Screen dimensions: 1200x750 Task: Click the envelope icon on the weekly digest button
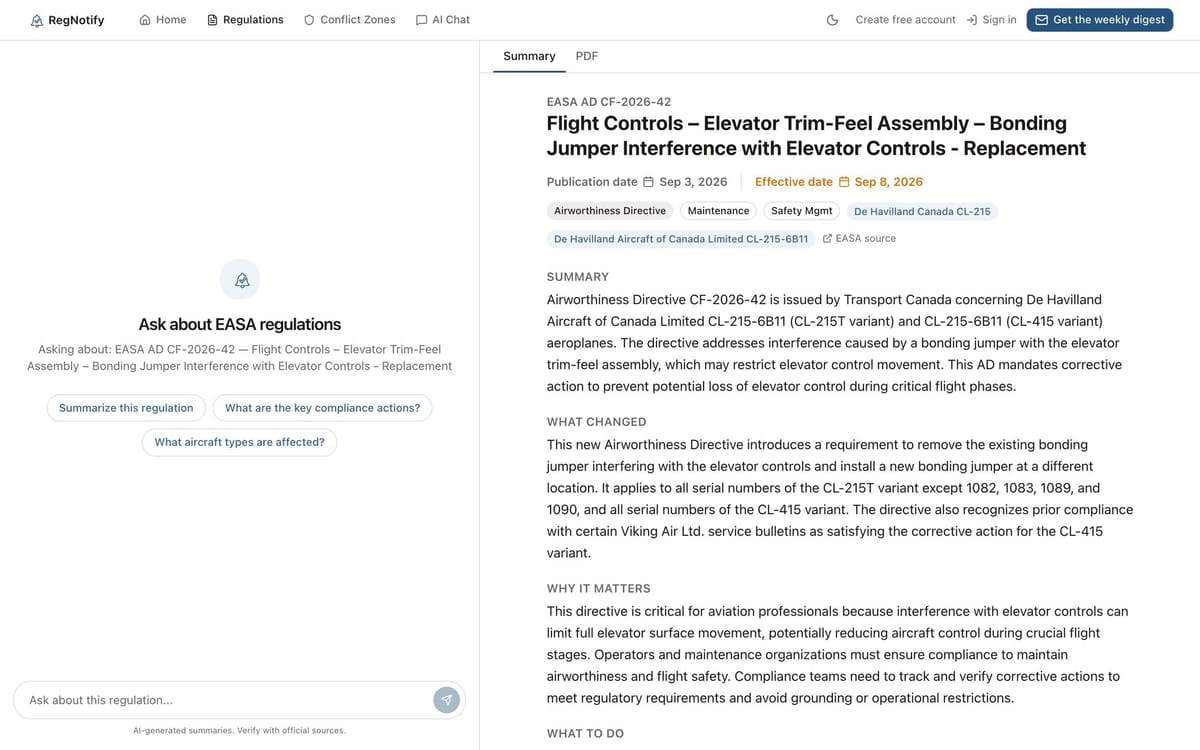pos(1041,20)
